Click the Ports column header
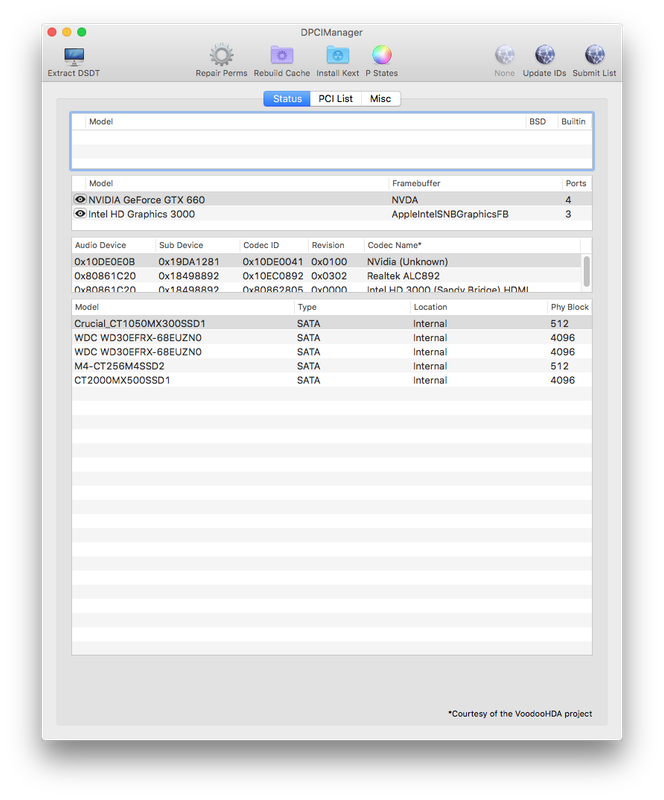 coord(576,183)
